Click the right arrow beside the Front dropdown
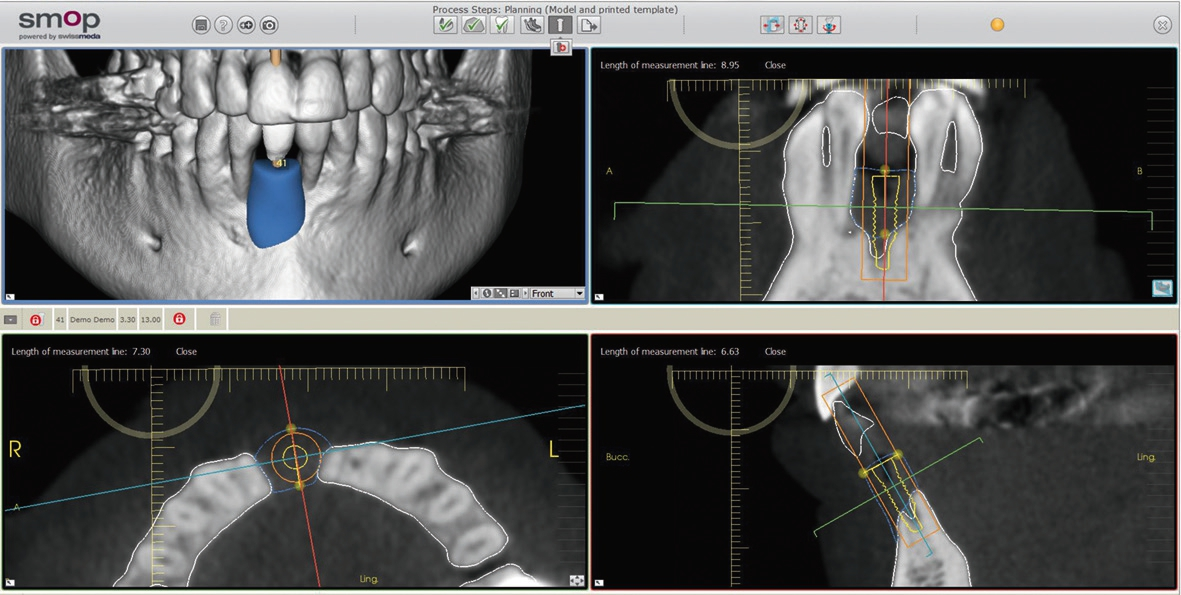The height and width of the screenshot is (595, 1181). (x=525, y=293)
